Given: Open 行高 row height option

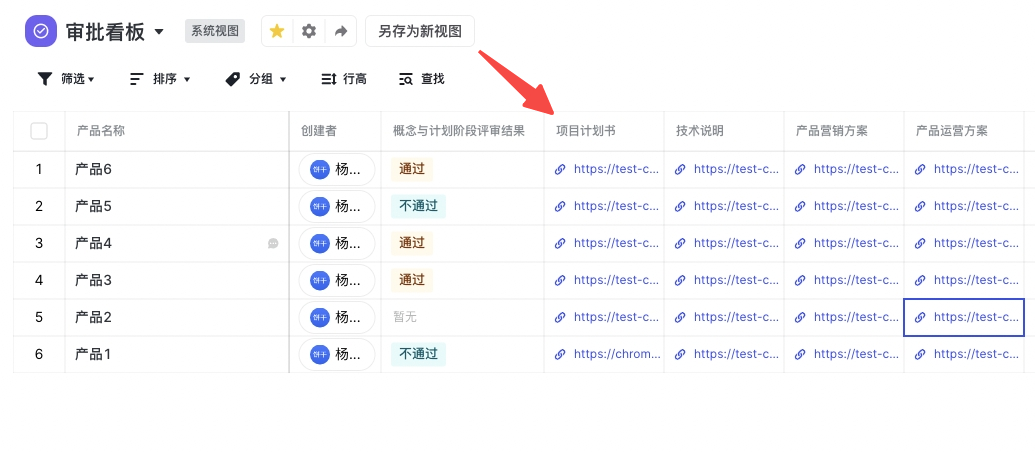Looking at the screenshot, I should (x=343, y=79).
